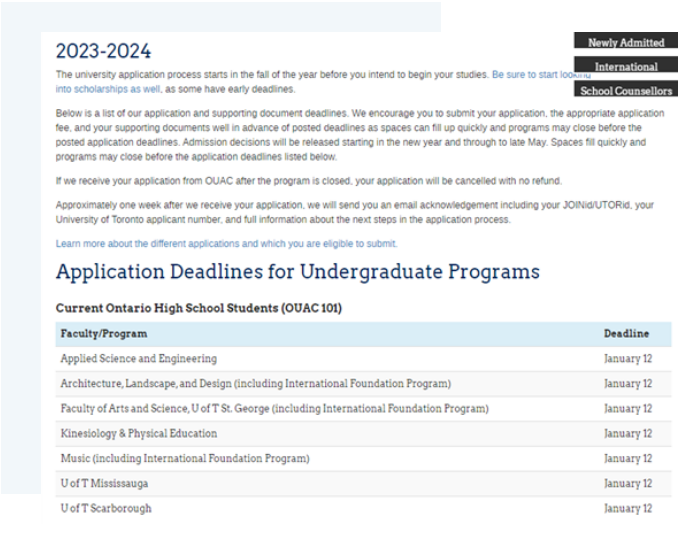Select the Applied Science and Engineering row

(x=363, y=359)
